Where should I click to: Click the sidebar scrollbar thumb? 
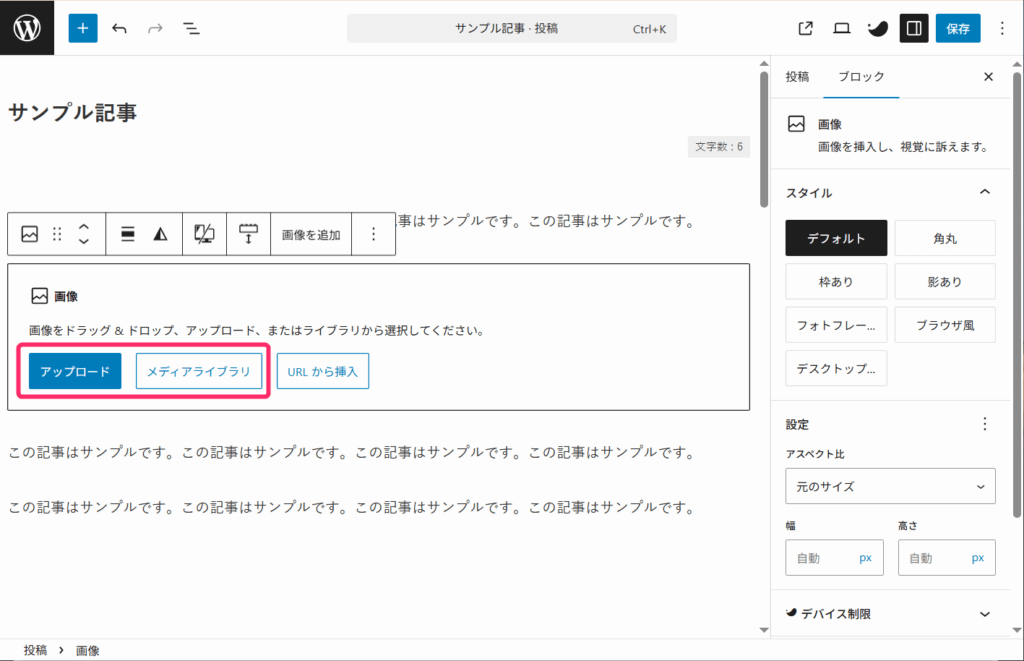tap(1017, 294)
